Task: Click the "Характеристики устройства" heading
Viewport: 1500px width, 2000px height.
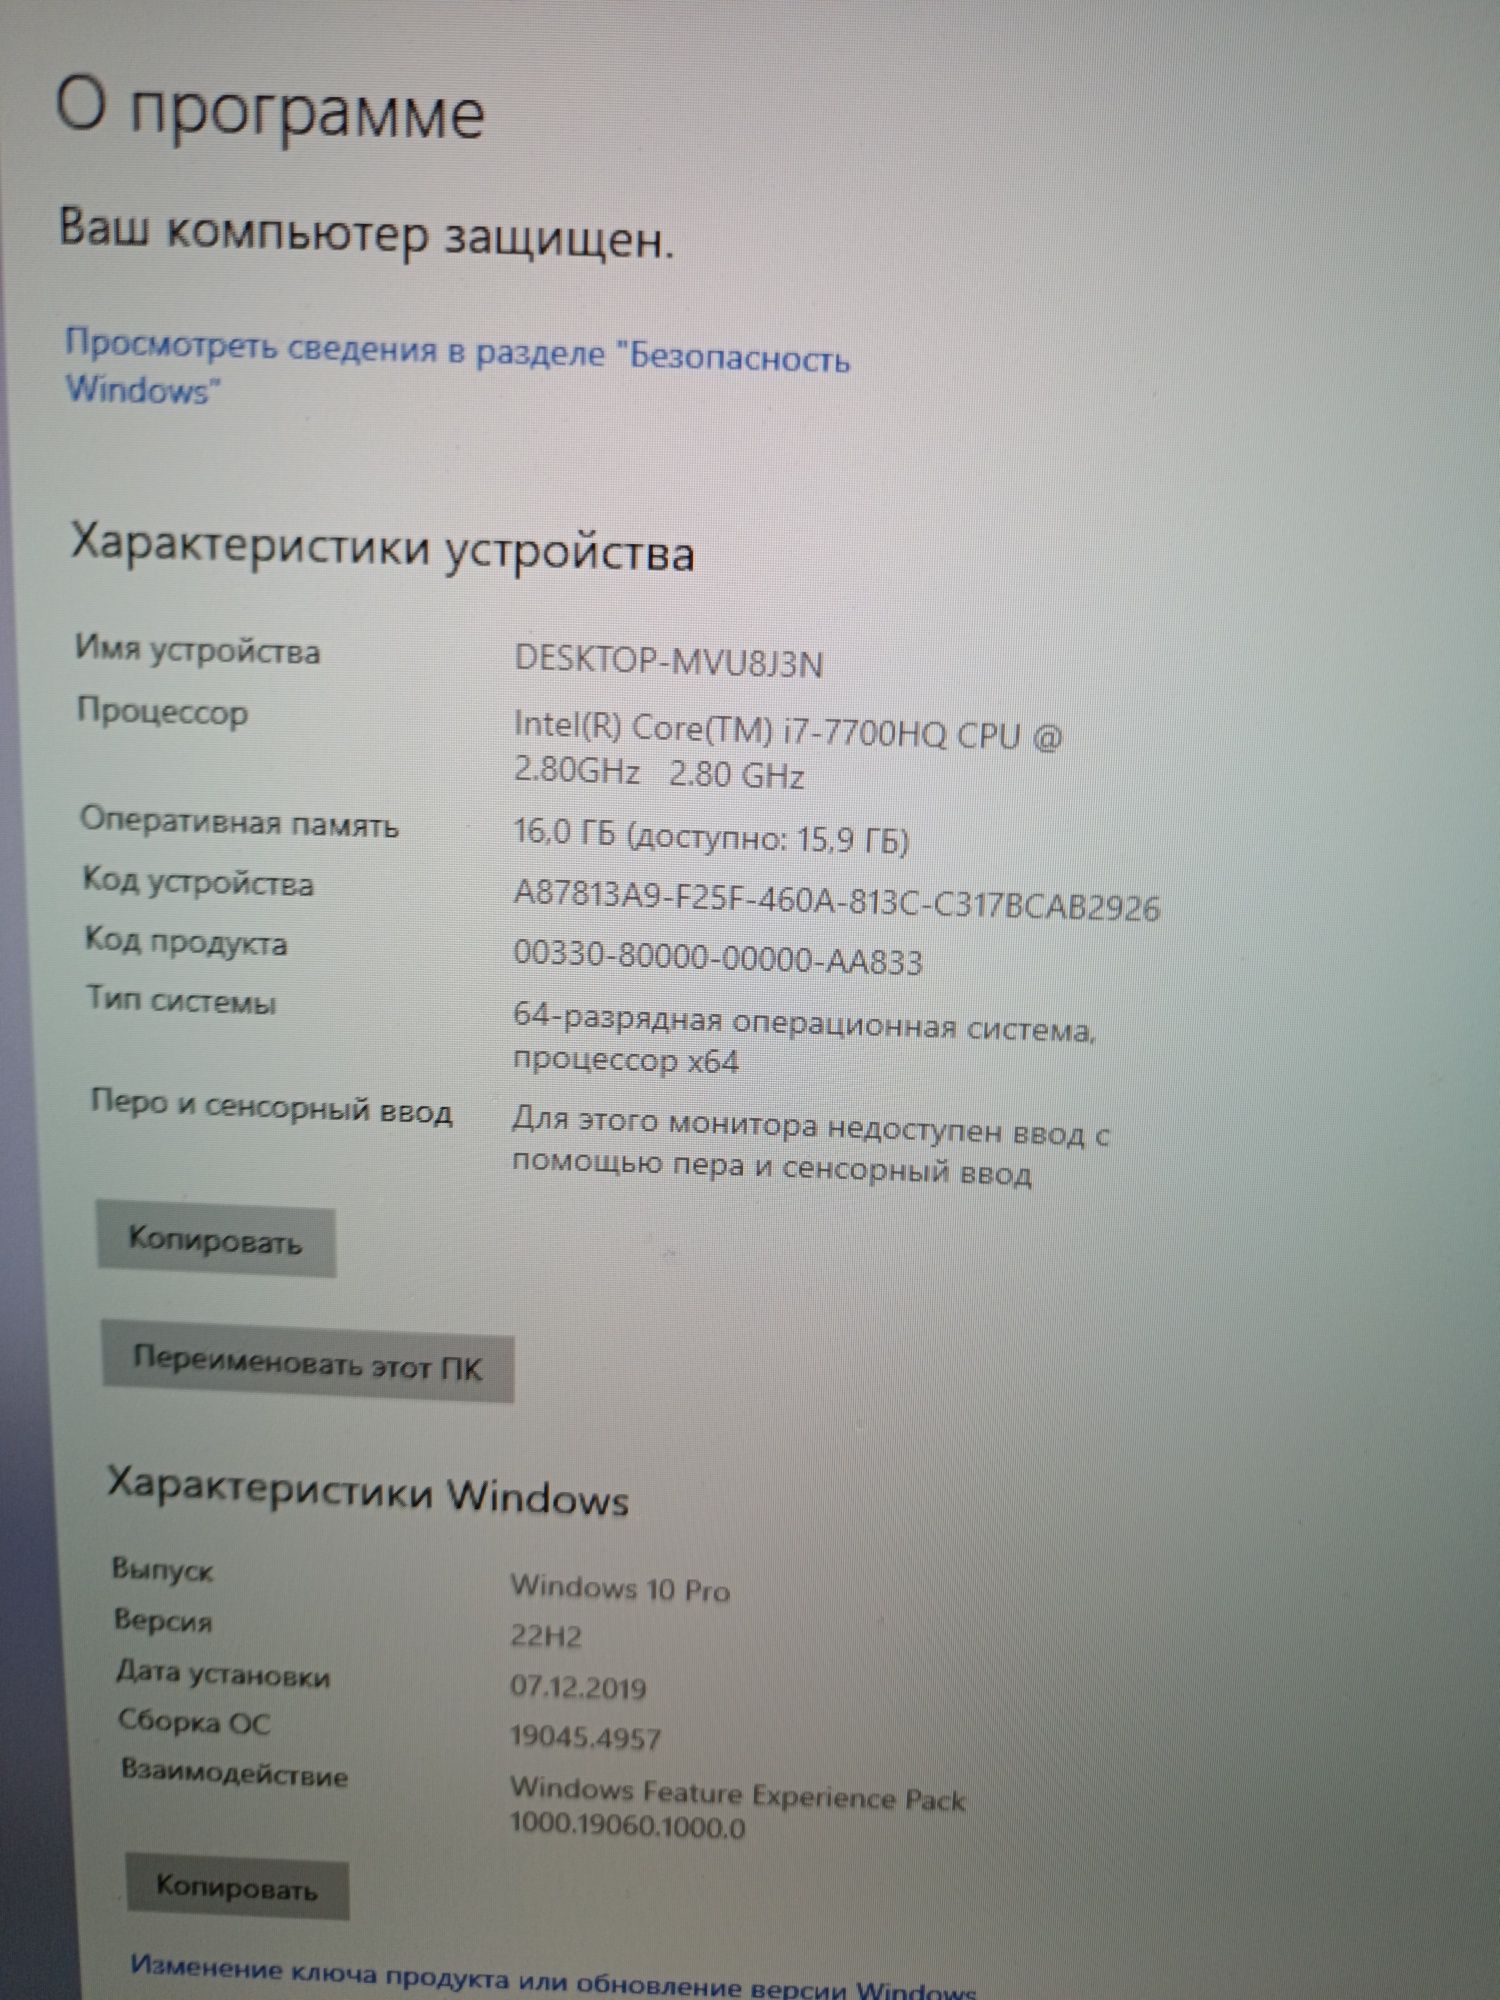Action: 382,548
